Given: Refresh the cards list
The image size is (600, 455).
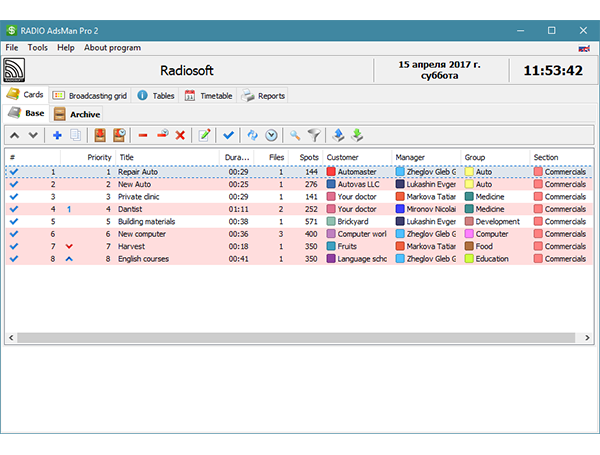Looking at the screenshot, I should point(253,135).
